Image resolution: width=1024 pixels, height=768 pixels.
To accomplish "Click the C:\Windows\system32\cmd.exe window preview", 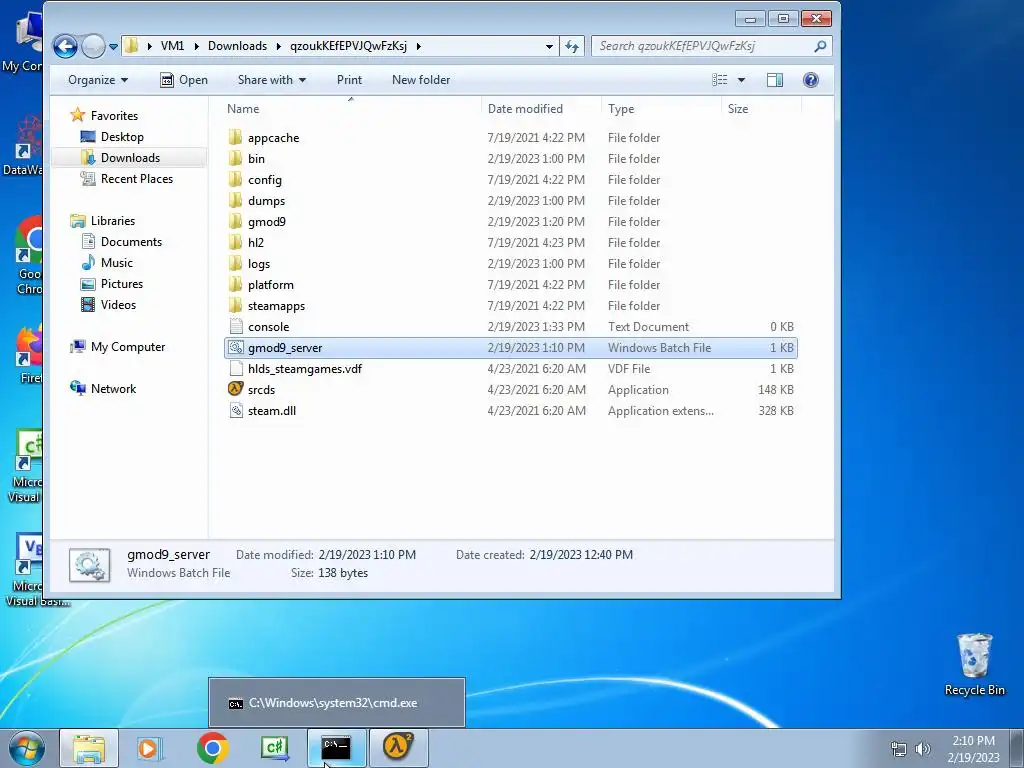I will tap(337, 703).
